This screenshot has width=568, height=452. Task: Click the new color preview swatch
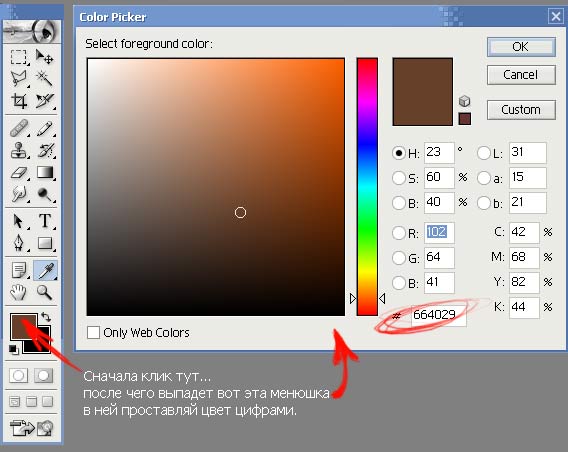point(422,92)
